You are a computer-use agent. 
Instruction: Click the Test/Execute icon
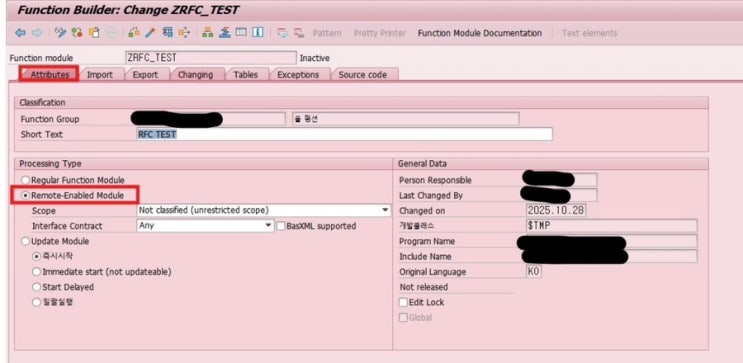coord(167,33)
